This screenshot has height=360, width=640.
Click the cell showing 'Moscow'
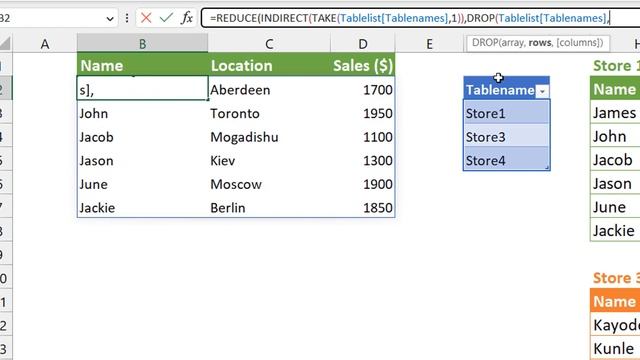tap(269, 184)
